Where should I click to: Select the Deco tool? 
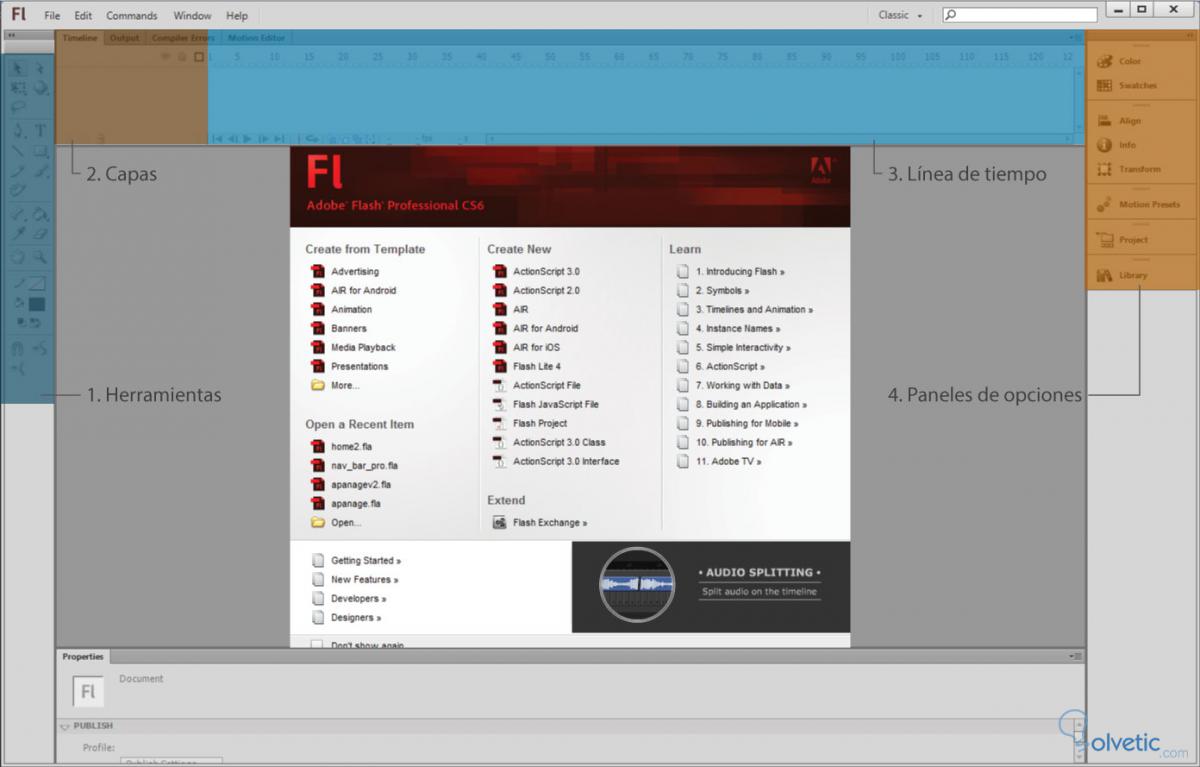coord(18,188)
